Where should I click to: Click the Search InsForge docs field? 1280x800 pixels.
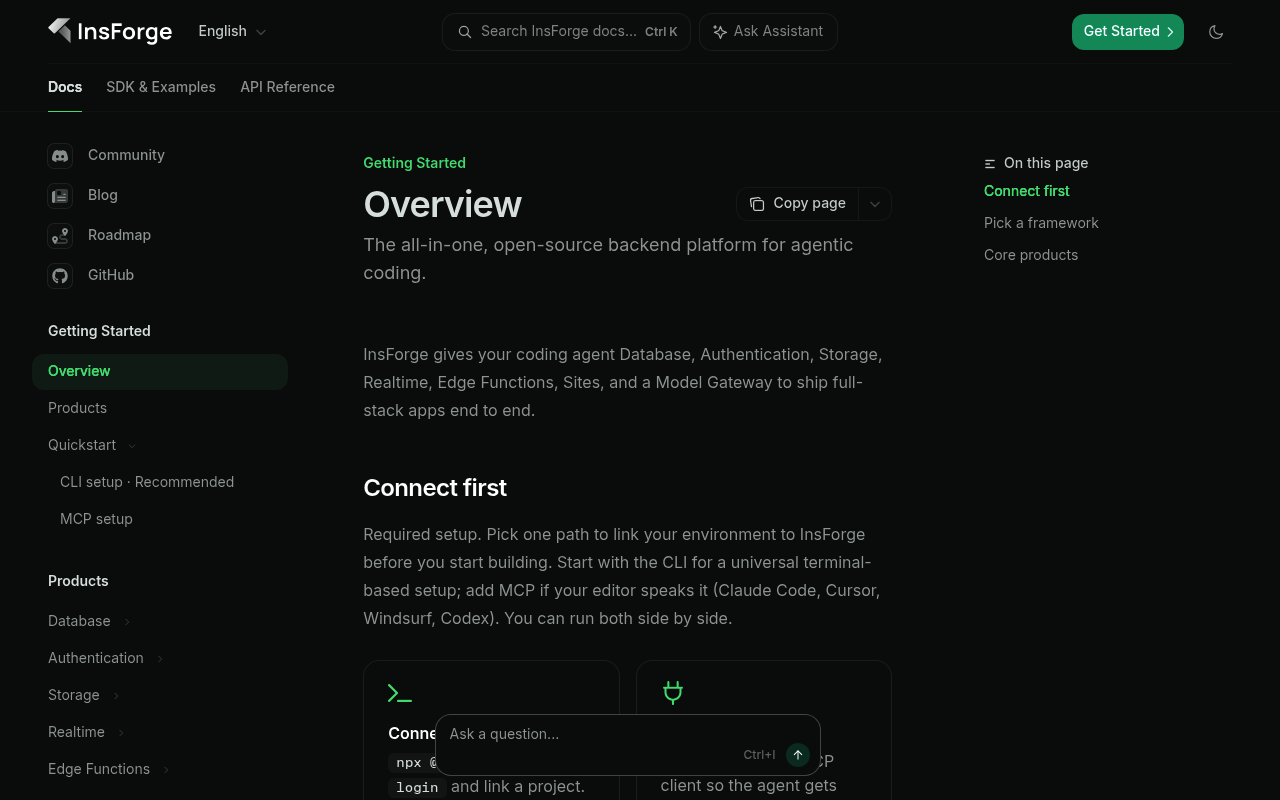pyautogui.click(x=566, y=32)
